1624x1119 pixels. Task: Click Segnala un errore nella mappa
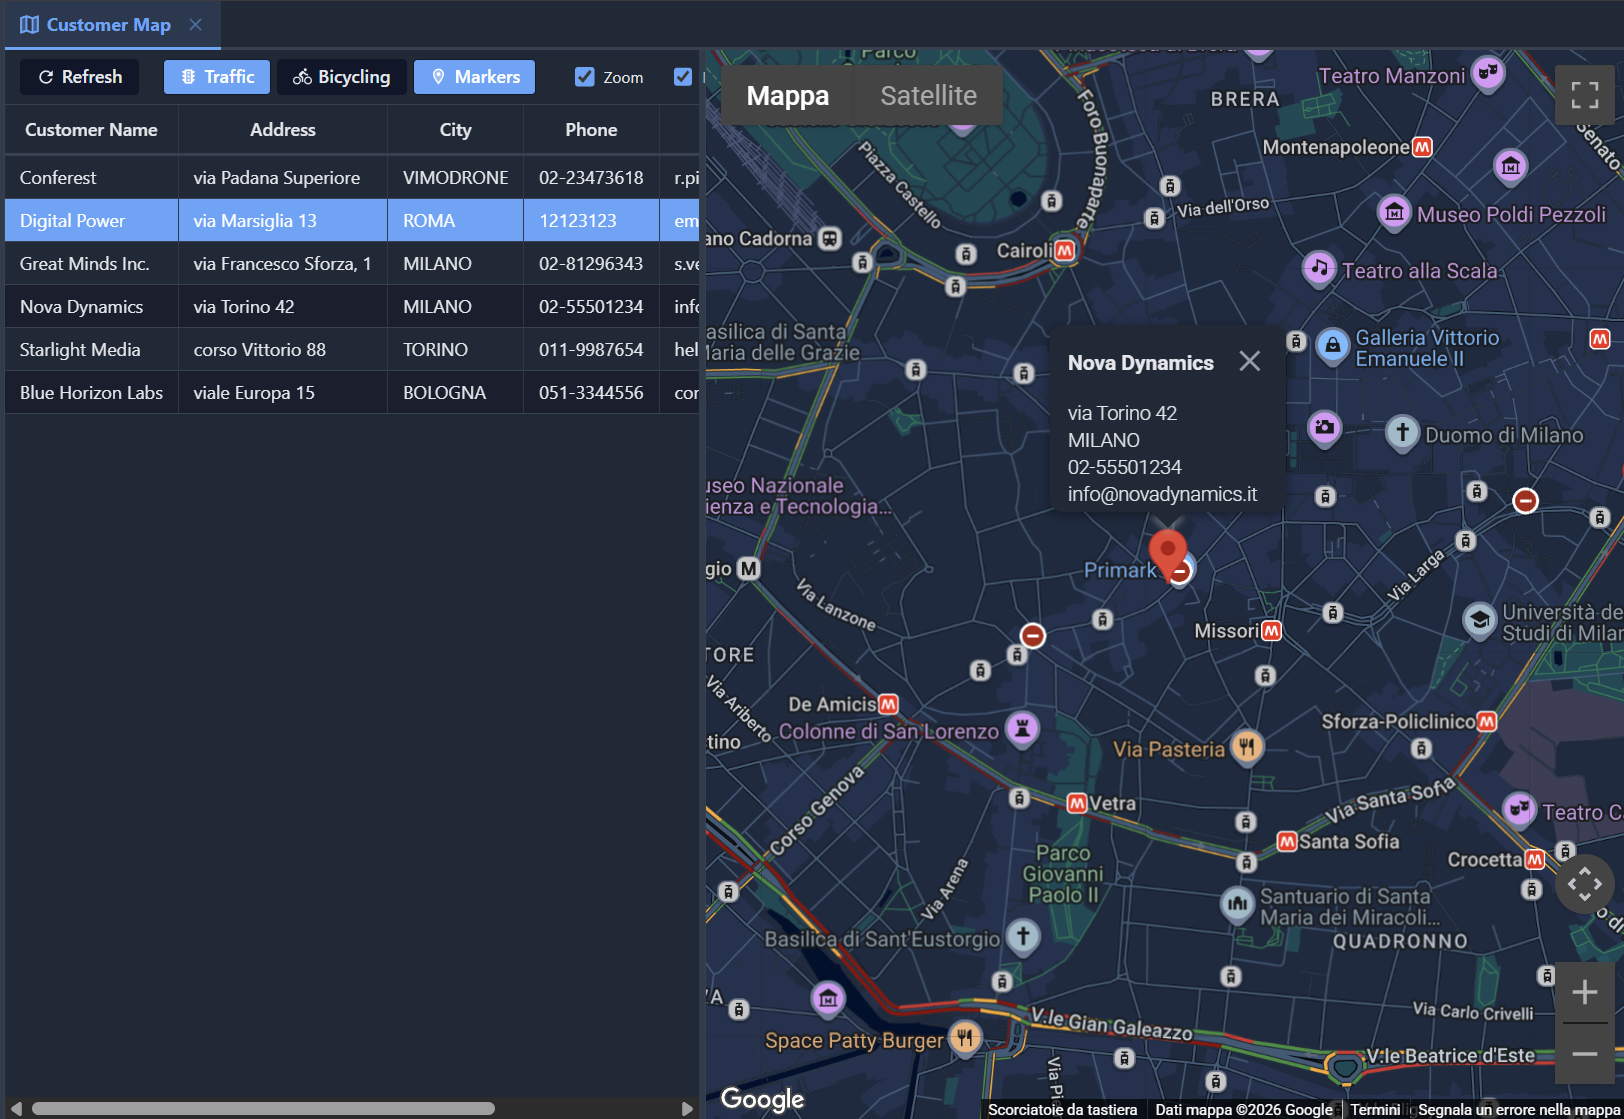tap(1518, 1109)
